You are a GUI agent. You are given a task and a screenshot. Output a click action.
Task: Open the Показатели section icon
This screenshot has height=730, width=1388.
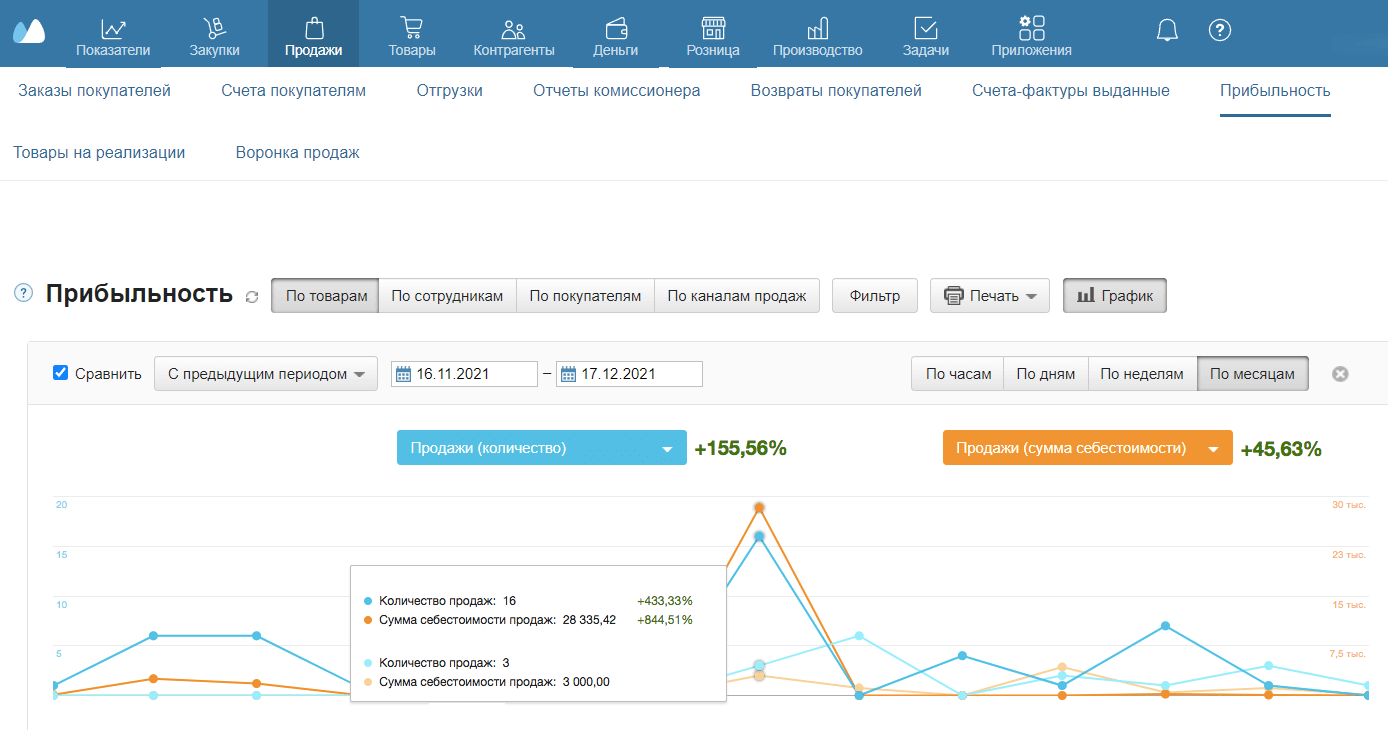pos(113,28)
